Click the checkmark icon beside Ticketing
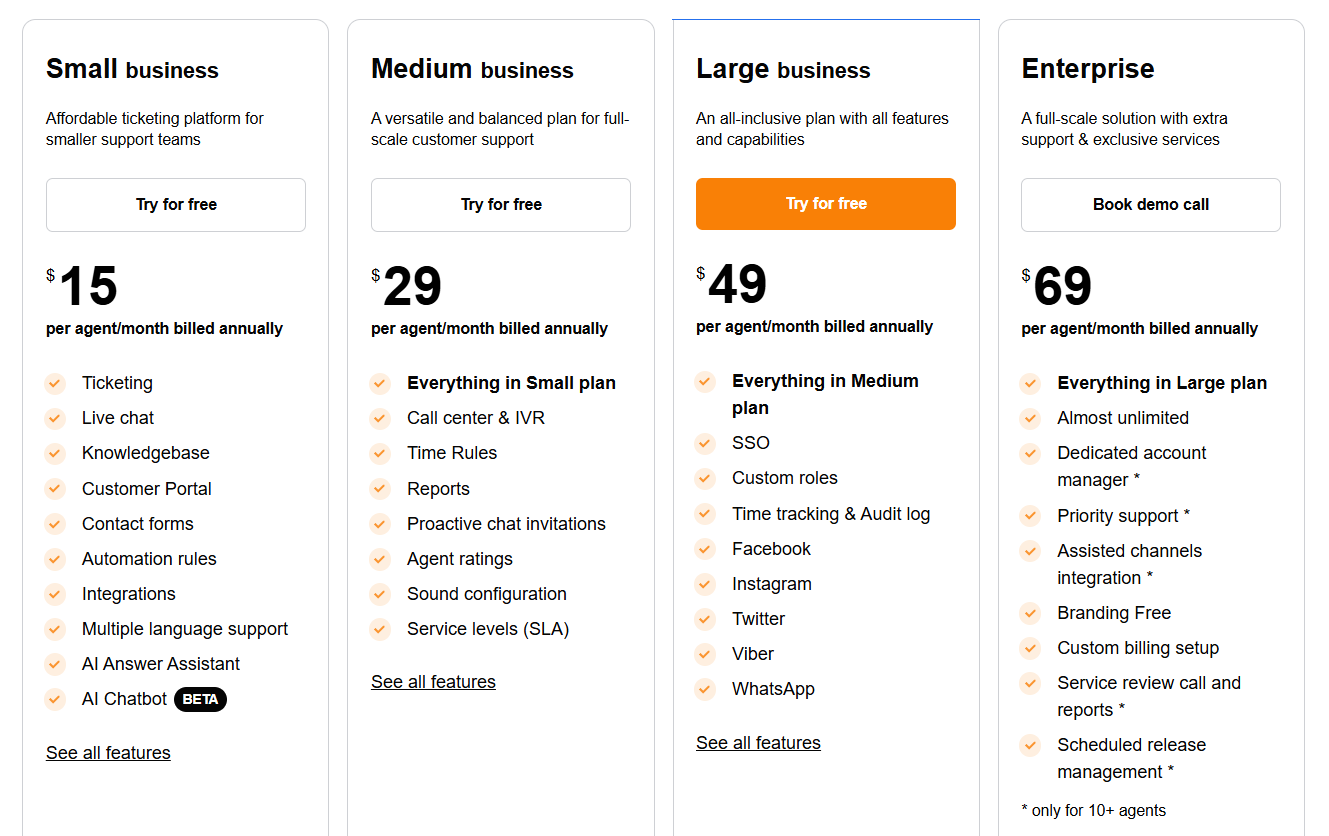 pos(55,383)
